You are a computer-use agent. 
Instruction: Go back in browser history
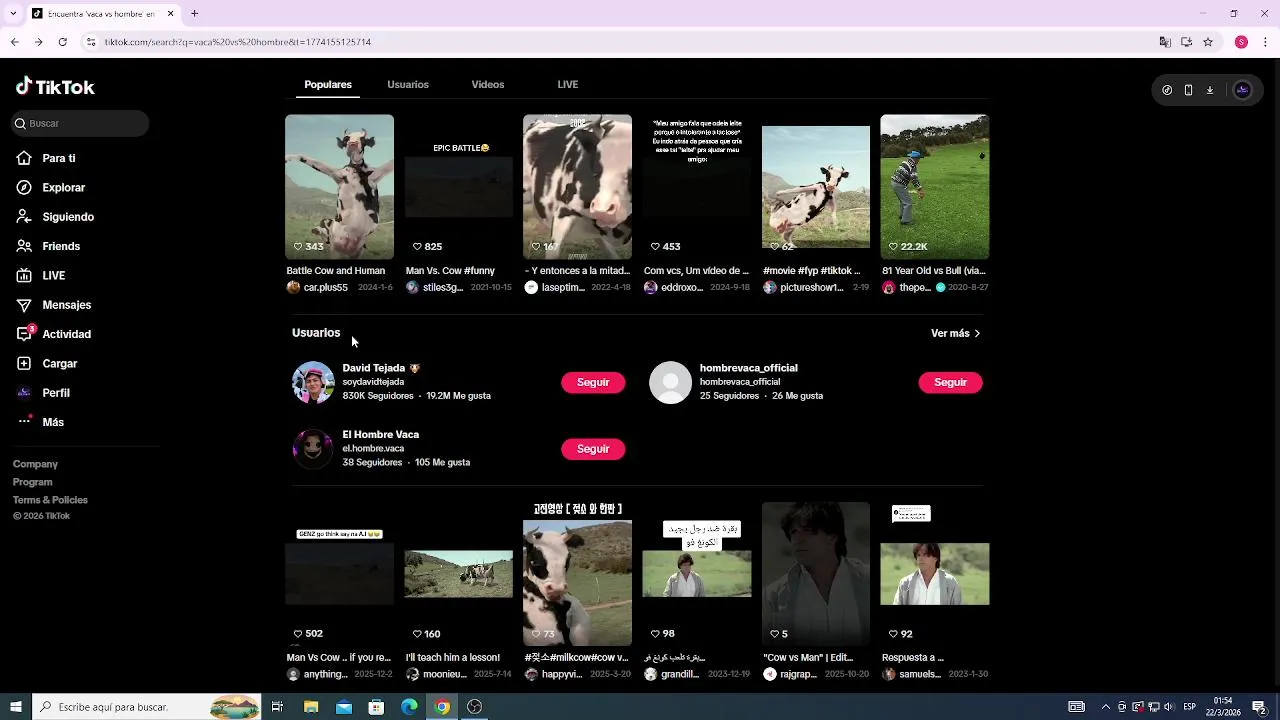[14, 42]
